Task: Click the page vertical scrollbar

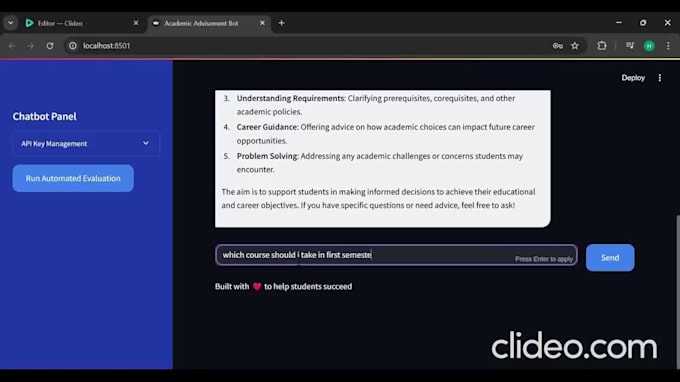Action: pos(677,291)
